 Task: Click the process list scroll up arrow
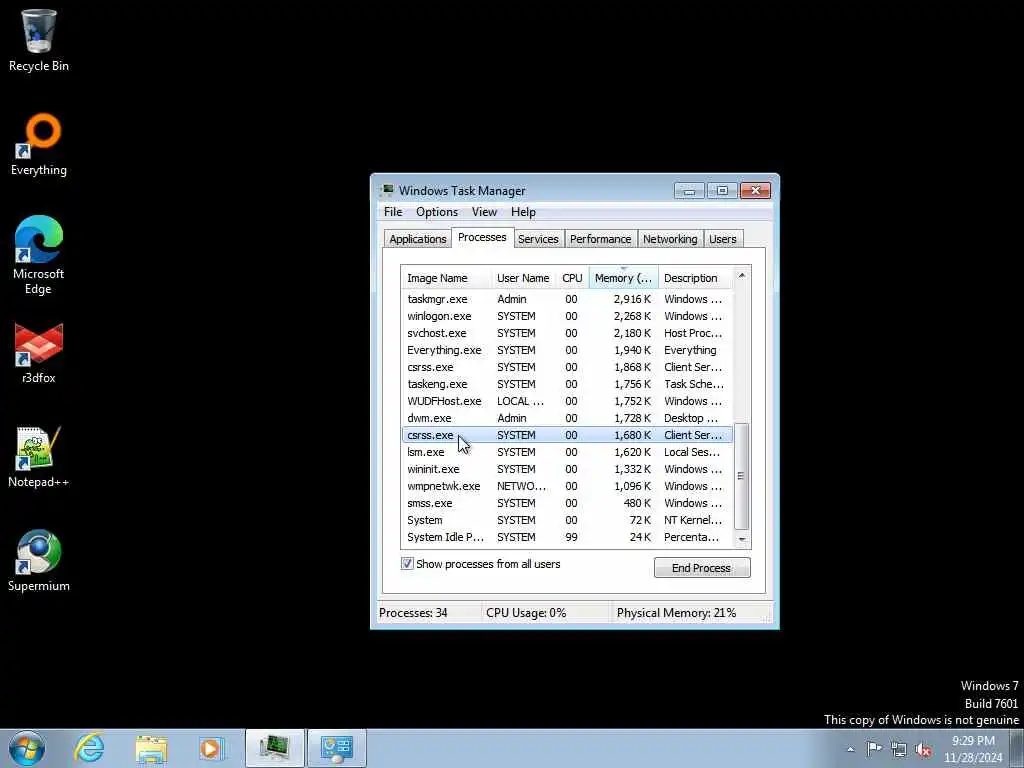(x=741, y=276)
